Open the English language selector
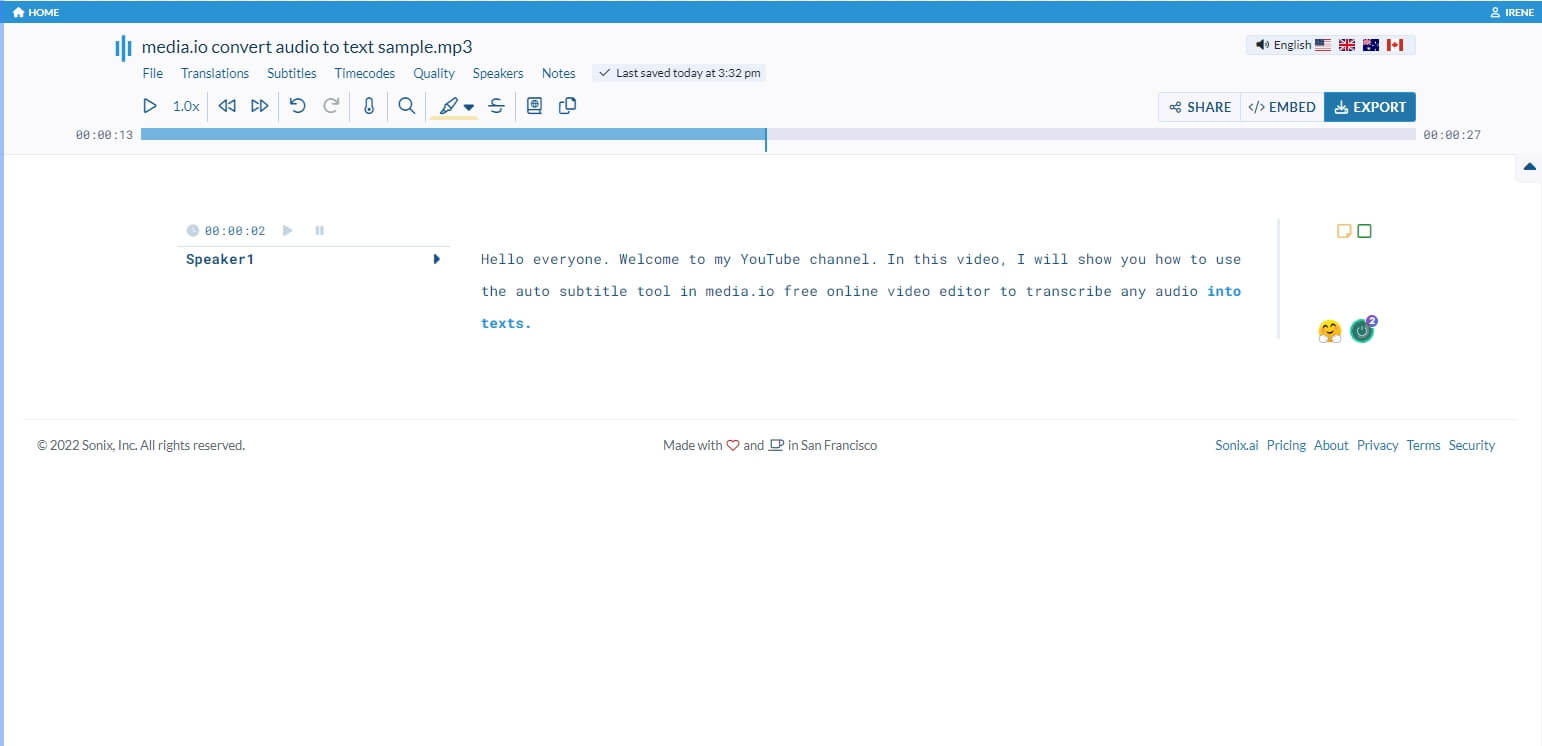1542x746 pixels. click(x=1331, y=45)
